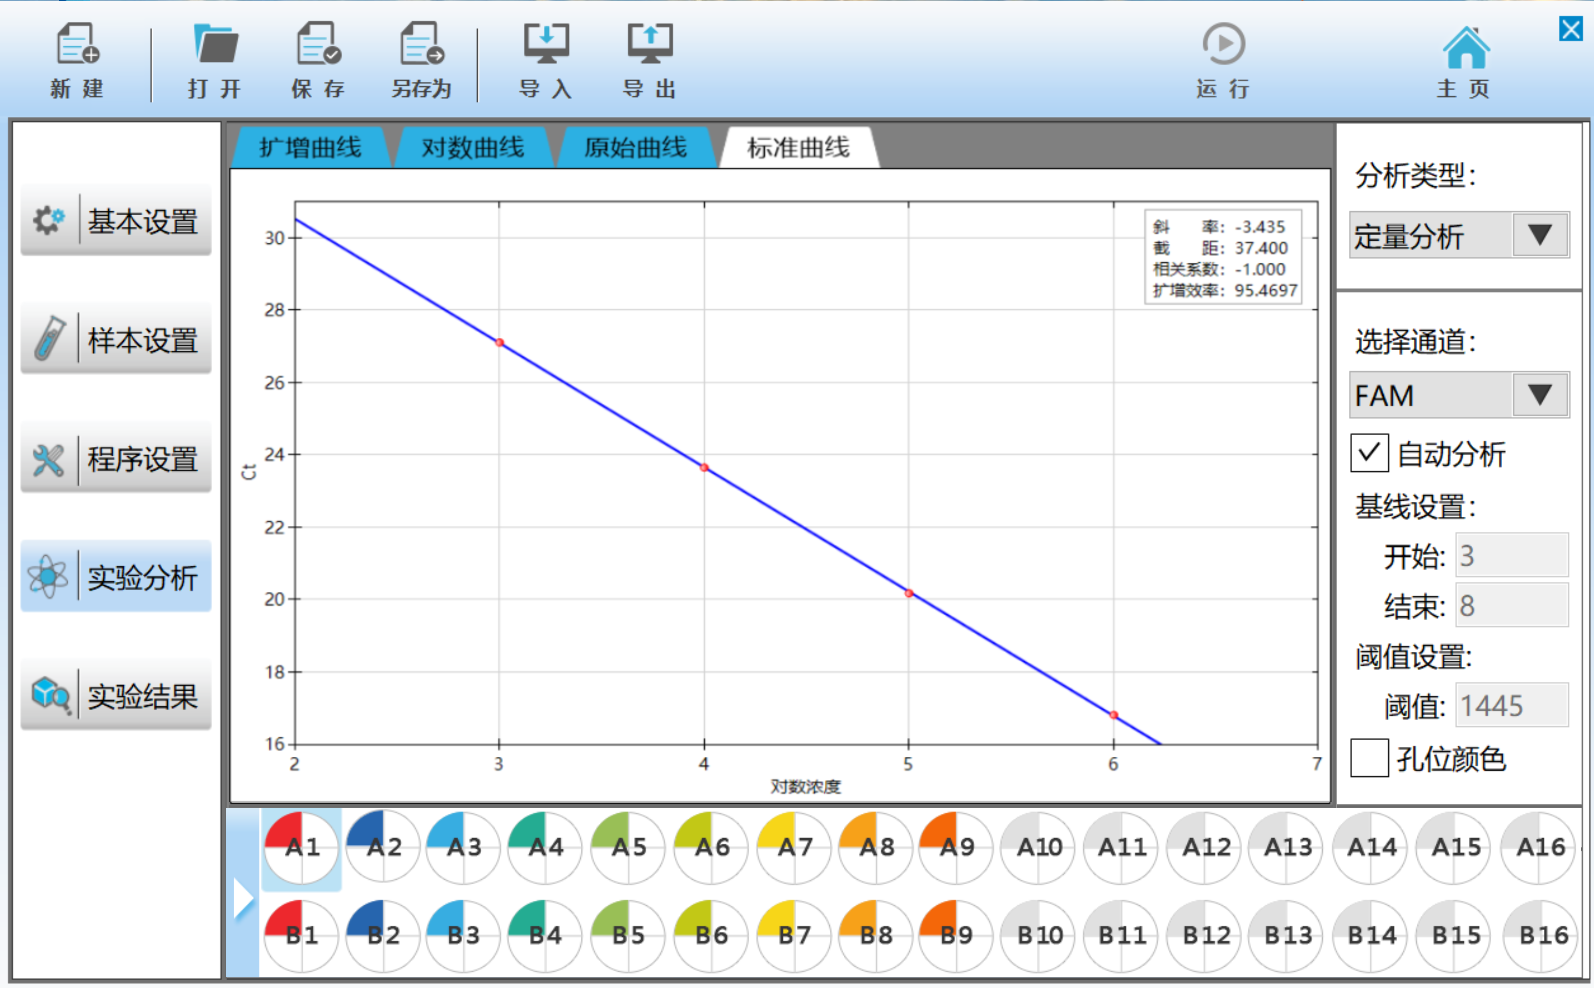Click the 新建 (New) file icon
This screenshot has height=988, width=1594.
click(x=77, y=46)
